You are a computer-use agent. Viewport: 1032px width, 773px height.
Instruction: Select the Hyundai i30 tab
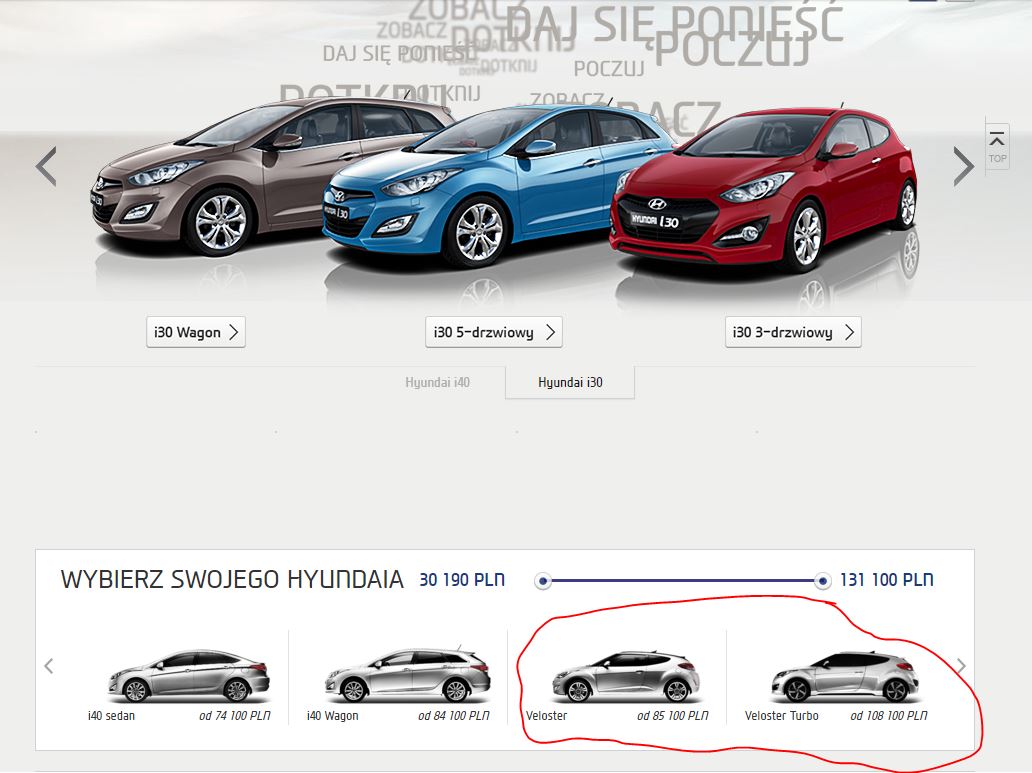pyautogui.click(x=570, y=382)
